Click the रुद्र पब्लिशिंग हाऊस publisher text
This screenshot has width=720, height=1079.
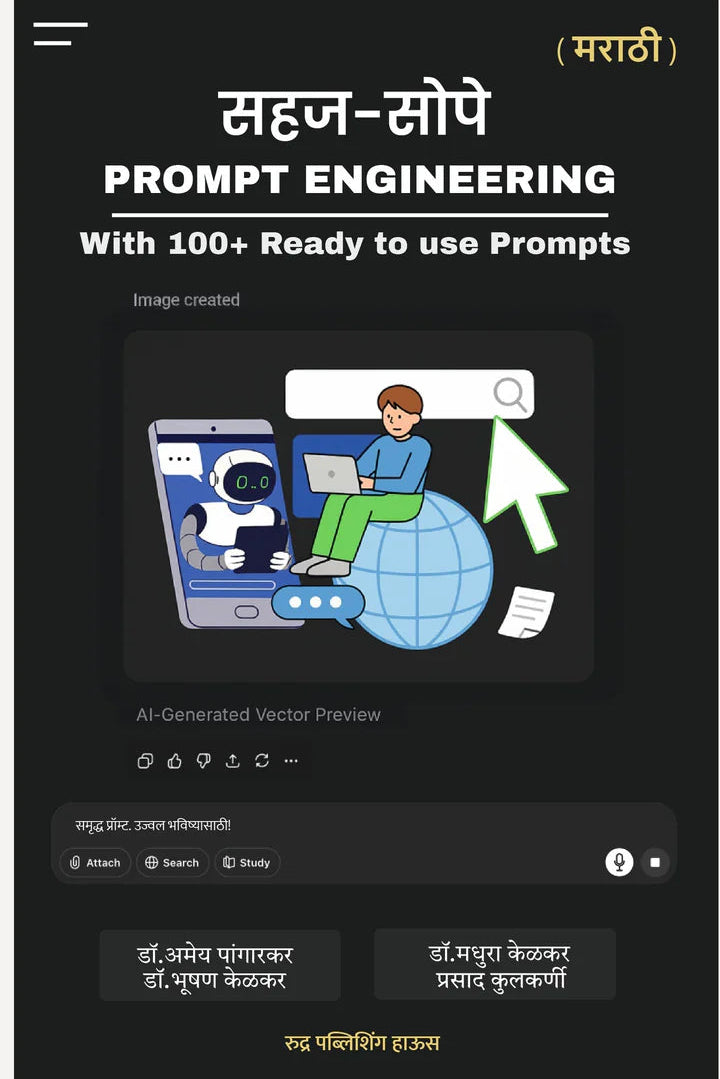point(361,1043)
